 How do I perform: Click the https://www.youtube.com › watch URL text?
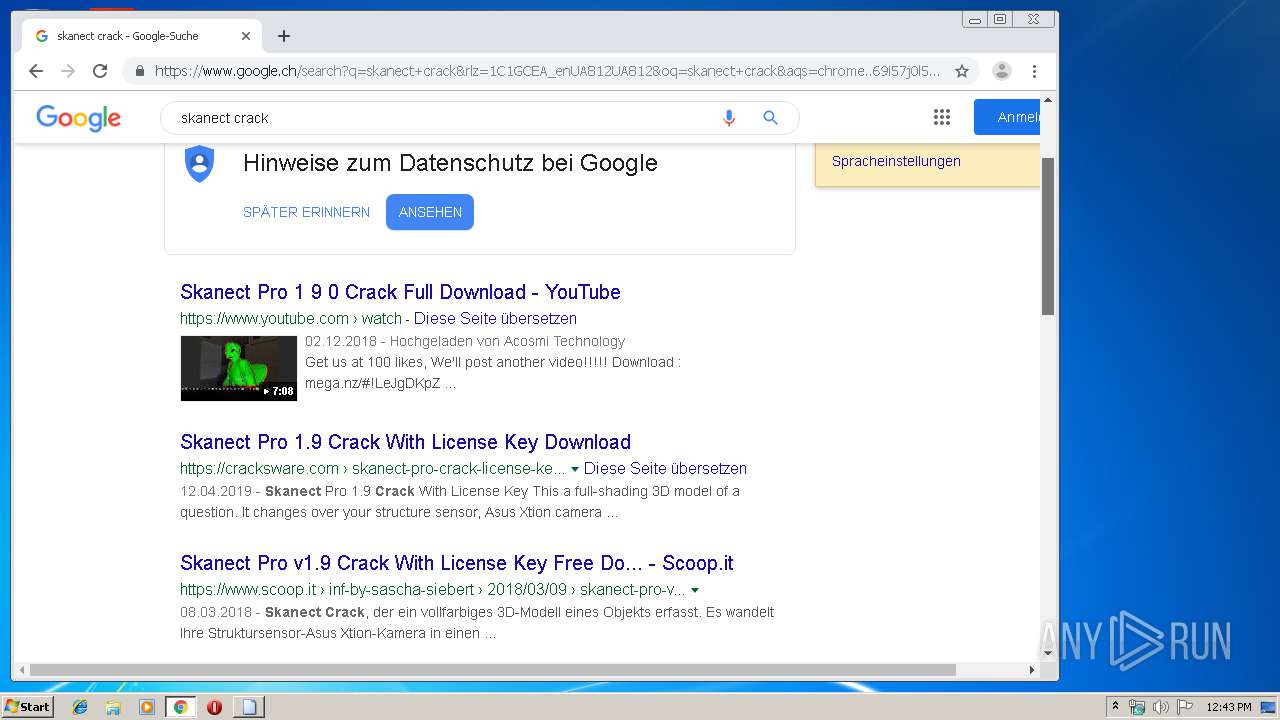coord(291,319)
